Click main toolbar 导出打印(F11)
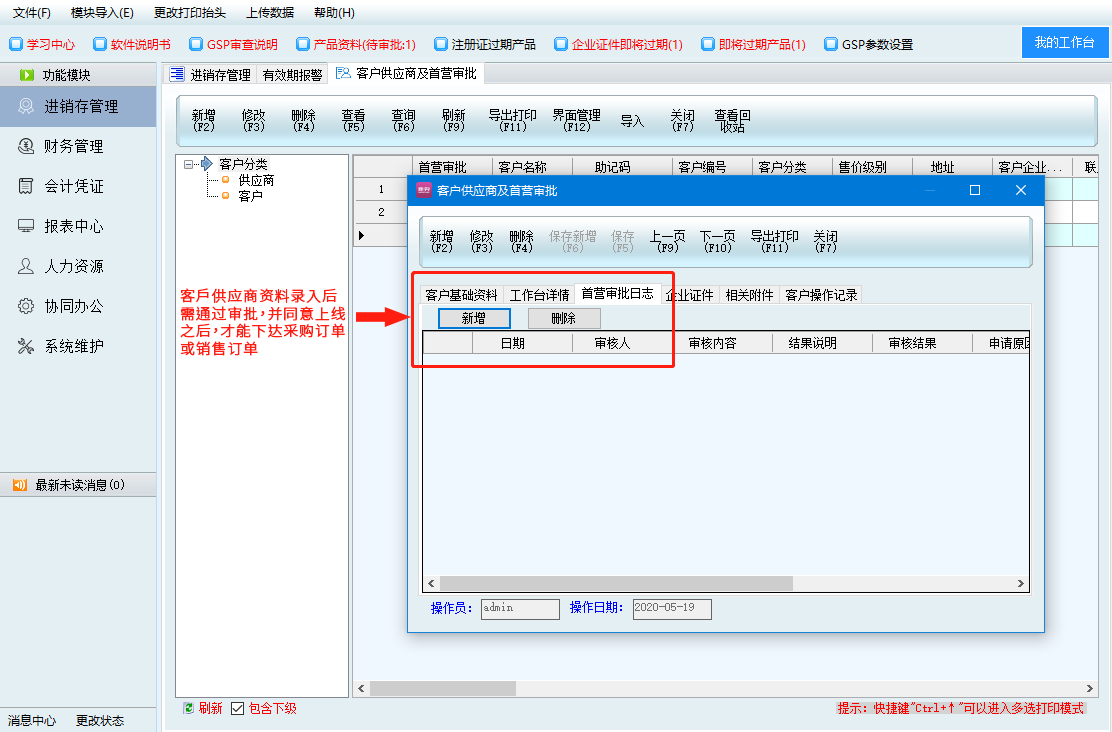This screenshot has height=732, width=1112. (513, 121)
